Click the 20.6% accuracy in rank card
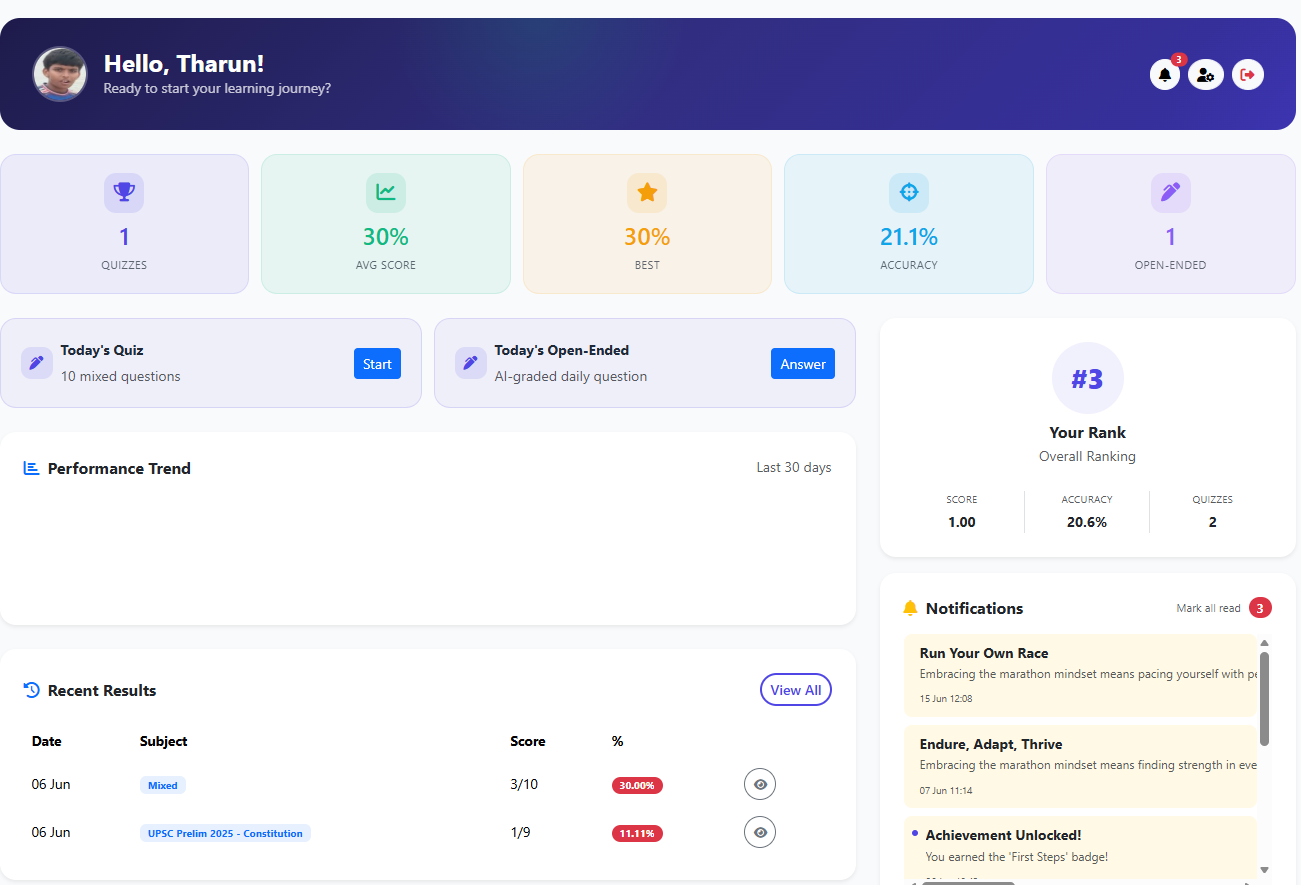1301x885 pixels. click(1087, 522)
